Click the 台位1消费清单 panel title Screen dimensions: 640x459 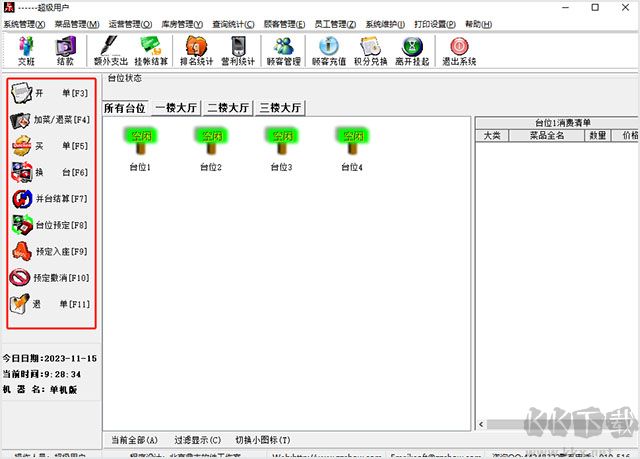(562, 123)
